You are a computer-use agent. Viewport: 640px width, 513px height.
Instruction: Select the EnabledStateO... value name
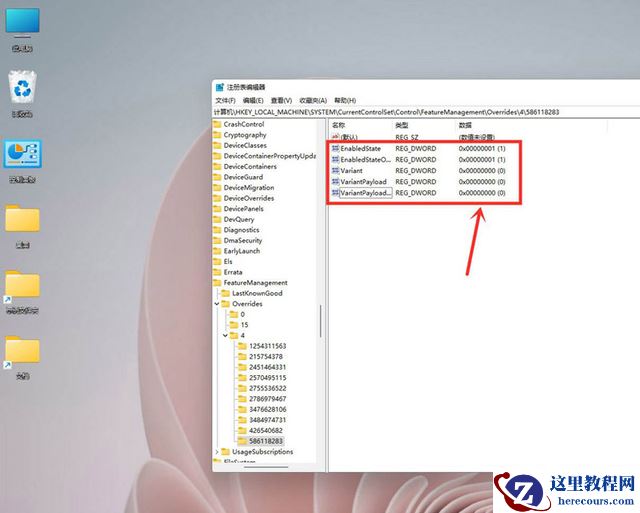[366, 160]
